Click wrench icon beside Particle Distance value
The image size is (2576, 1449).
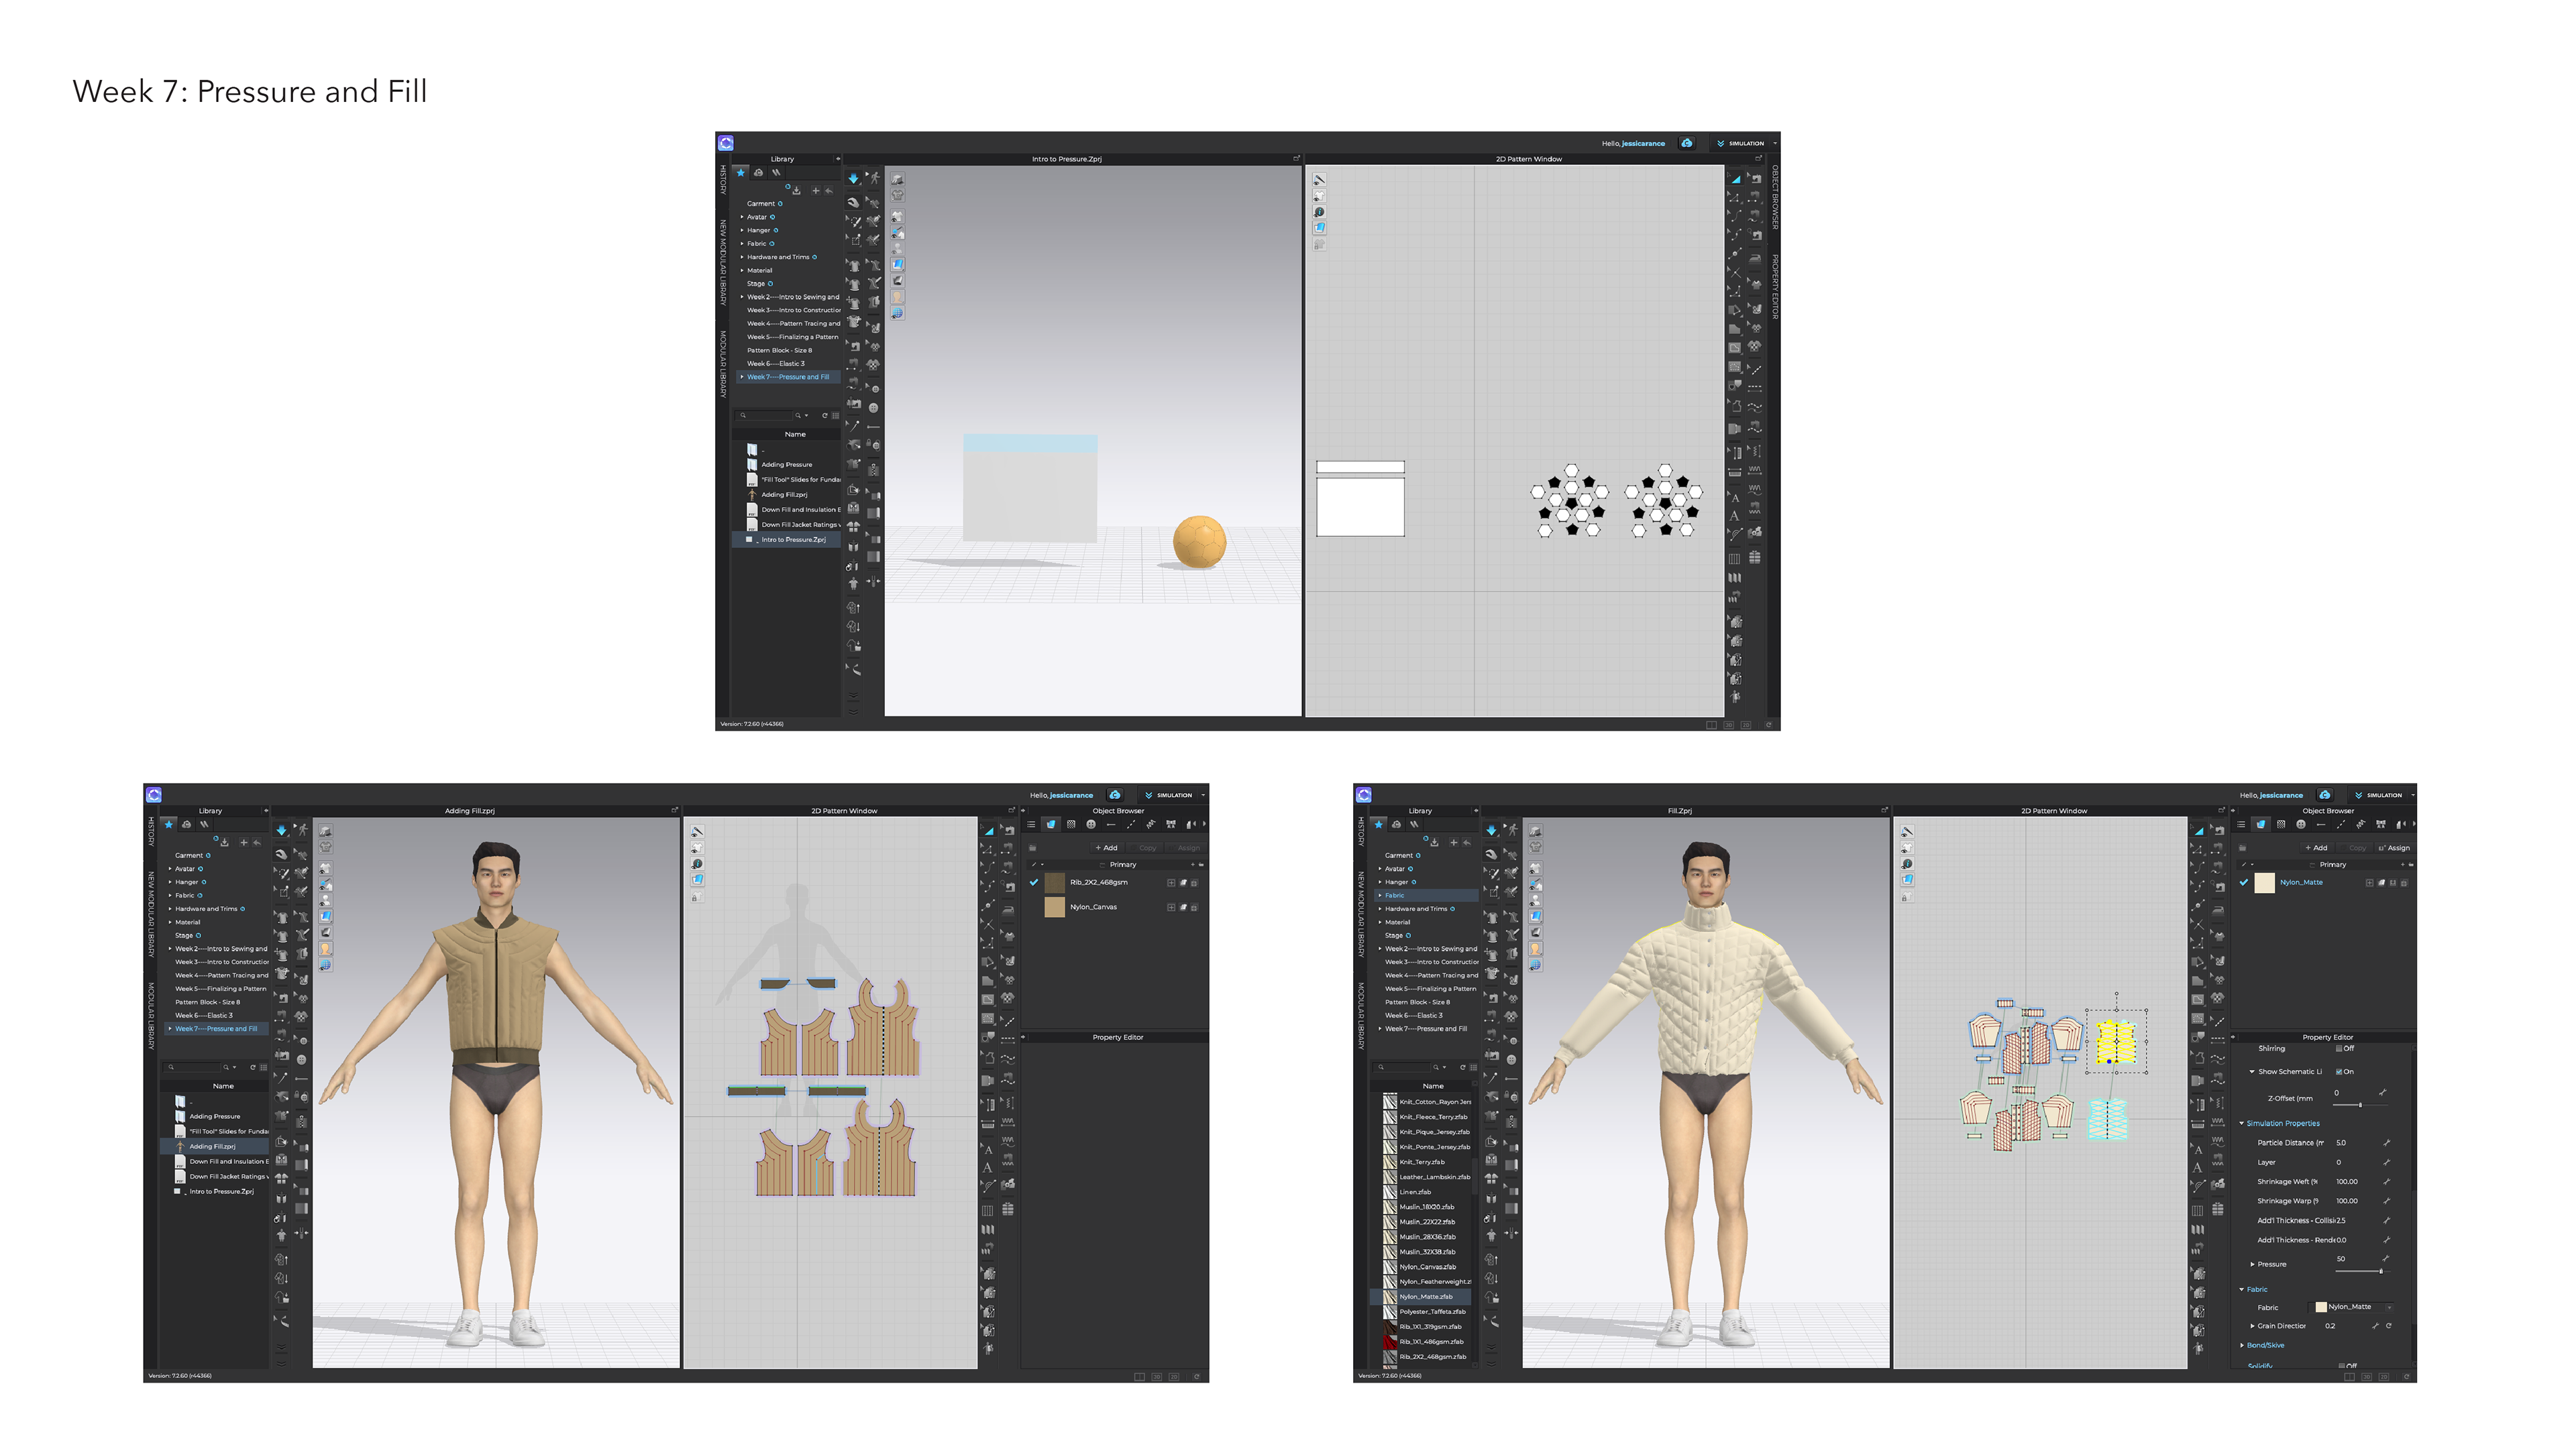(x=2387, y=1143)
